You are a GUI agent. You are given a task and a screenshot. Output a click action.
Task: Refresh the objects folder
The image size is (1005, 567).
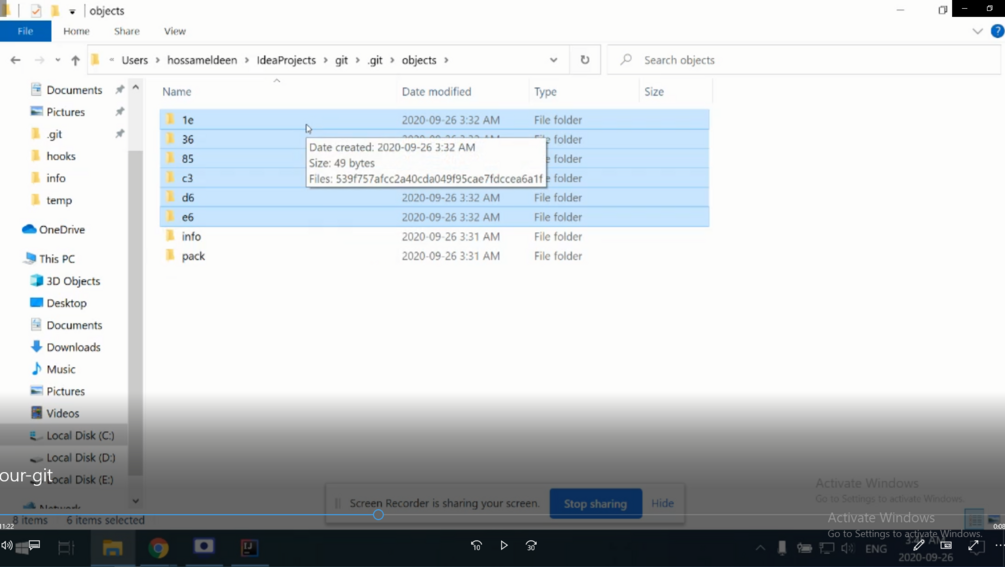point(585,60)
